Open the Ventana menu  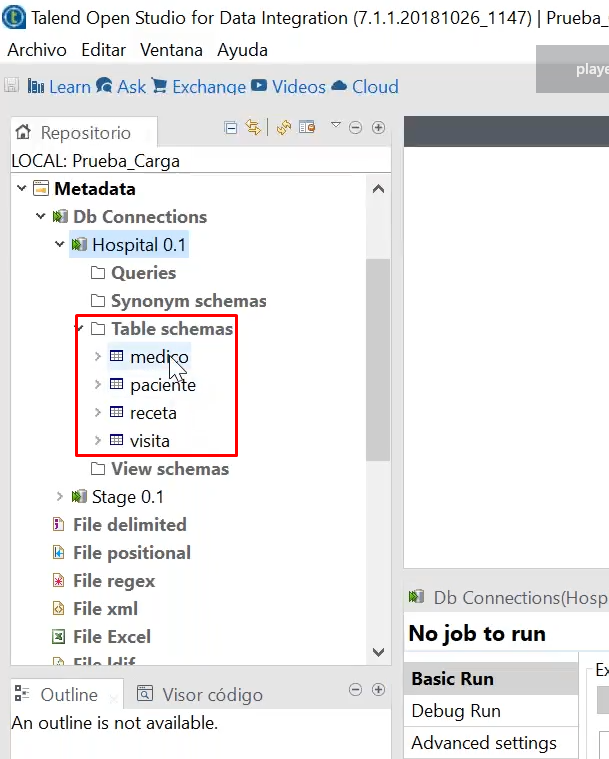pos(171,50)
